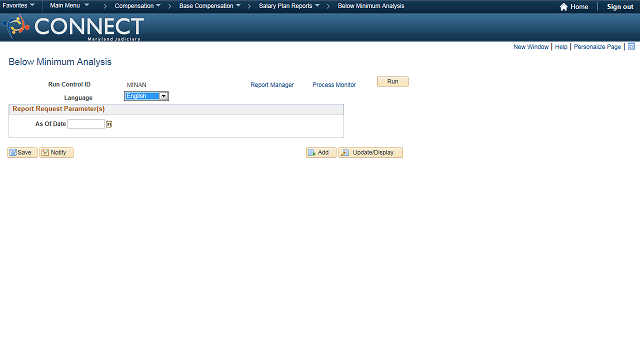Viewport: 640px width, 360px height.
Task: Expand the Main Menu dropdown
Action: 69,6
